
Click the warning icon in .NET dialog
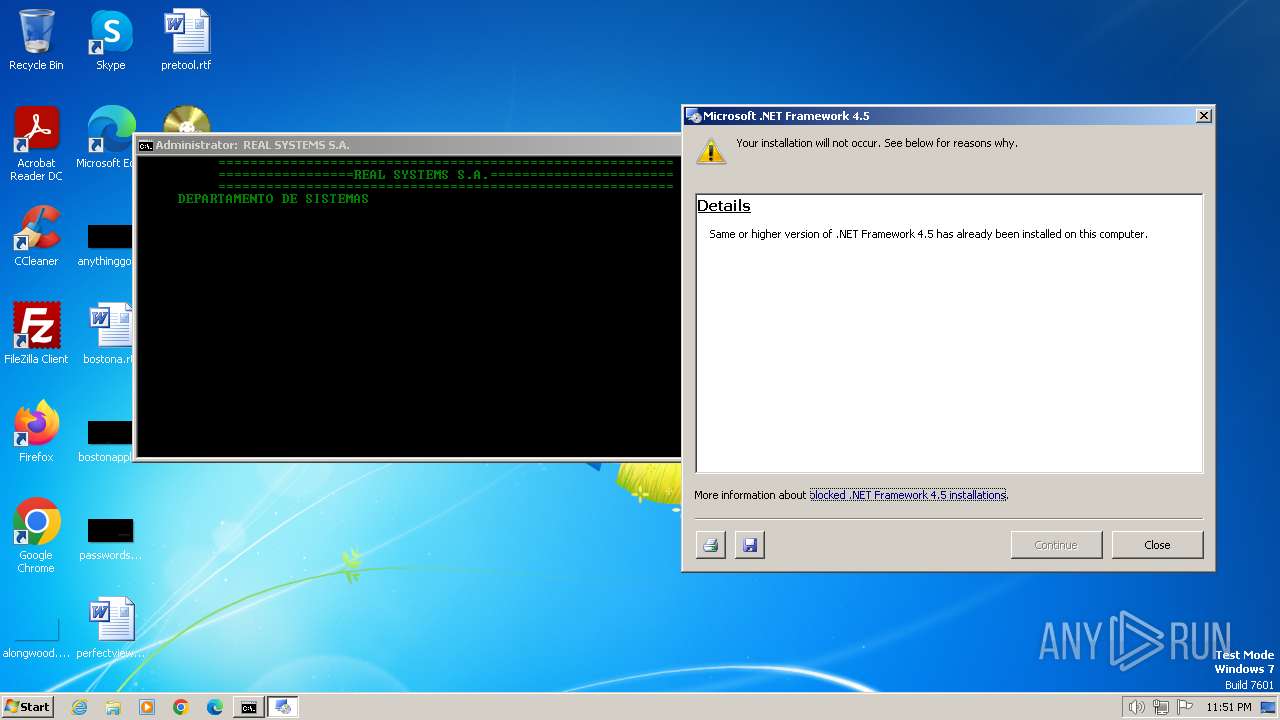[x=711, y=151]
